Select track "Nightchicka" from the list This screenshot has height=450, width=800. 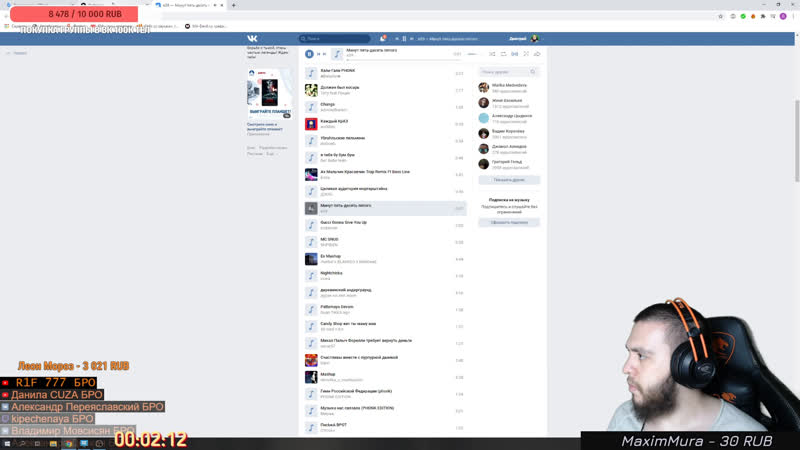(331, 273)
